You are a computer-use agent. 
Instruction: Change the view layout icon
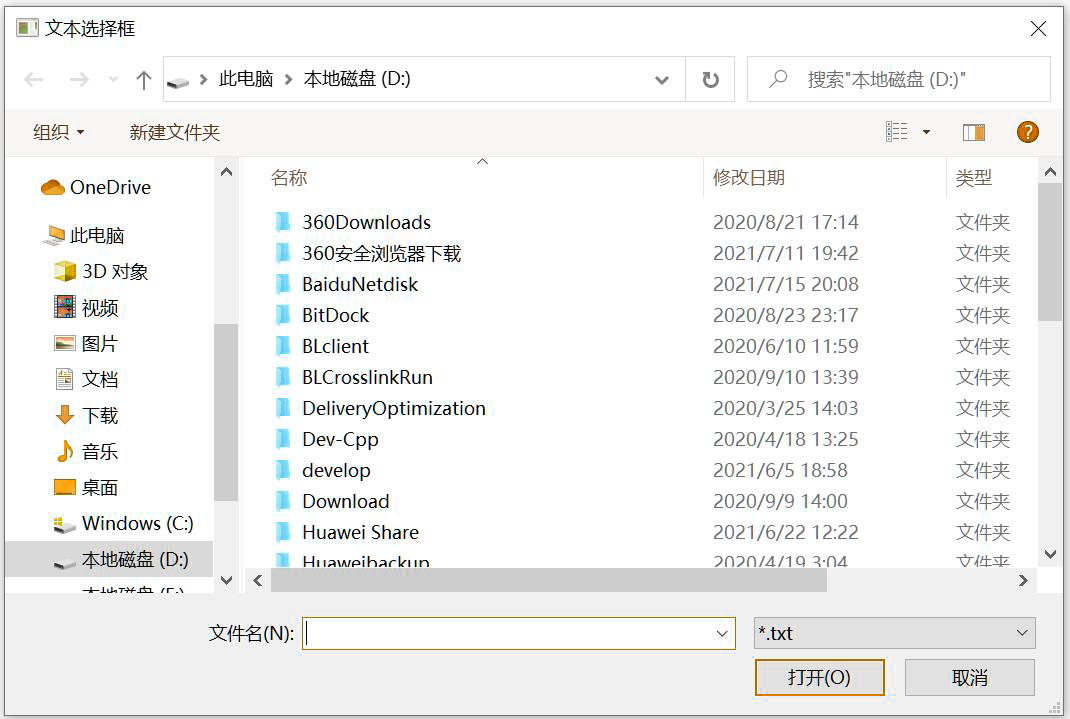[896, 132]
